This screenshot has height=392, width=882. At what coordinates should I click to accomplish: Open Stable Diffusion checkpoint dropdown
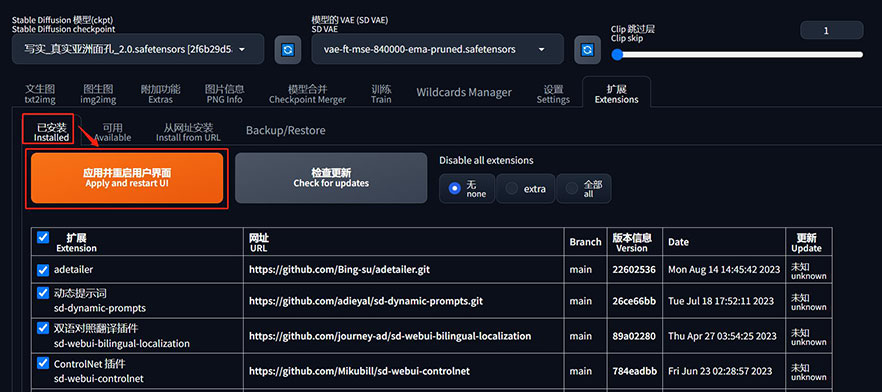138,49
